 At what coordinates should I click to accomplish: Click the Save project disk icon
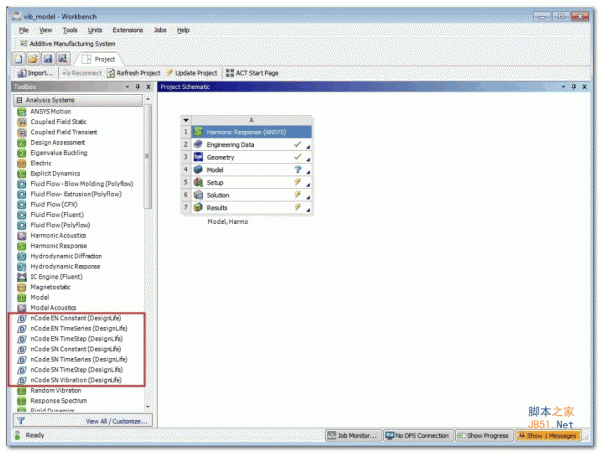click(46, 59)
